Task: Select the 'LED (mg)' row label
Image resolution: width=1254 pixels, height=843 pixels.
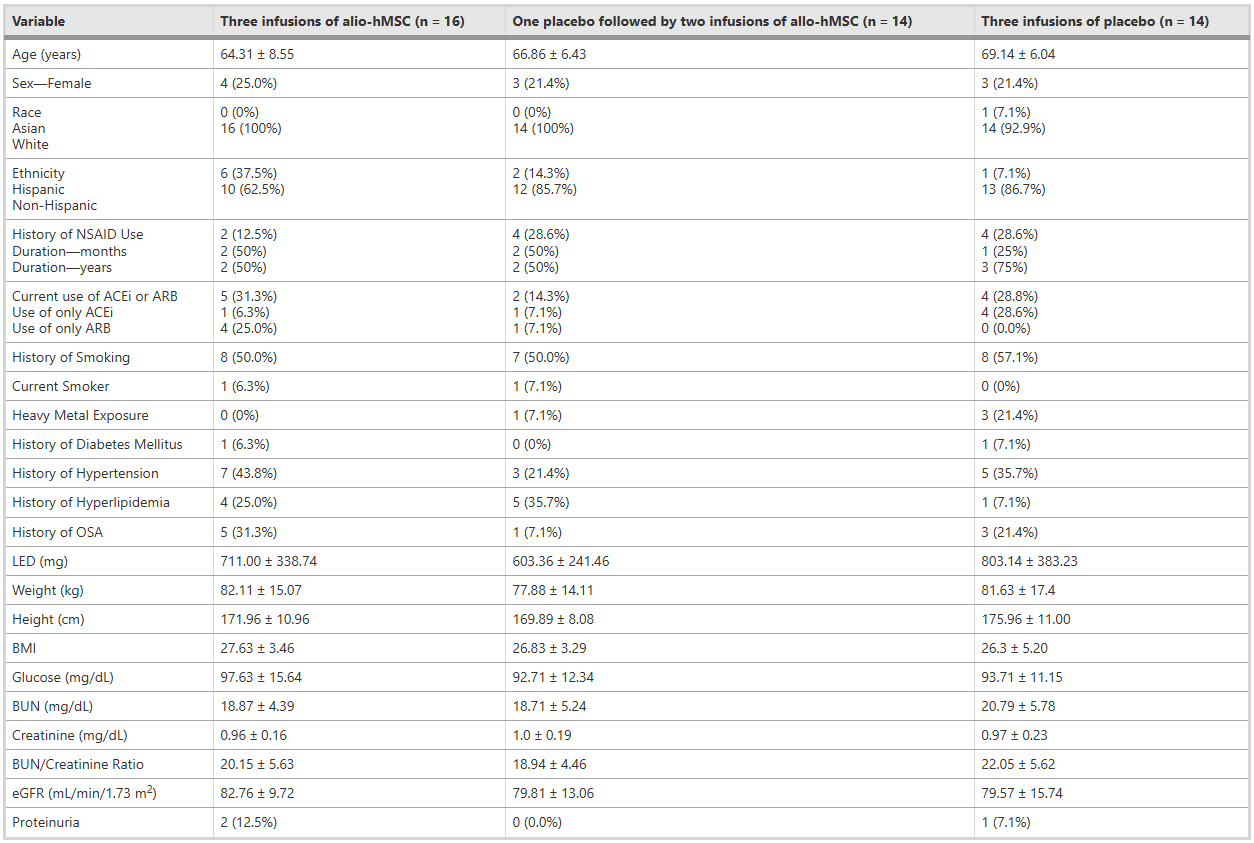Action: pos(40,561)
